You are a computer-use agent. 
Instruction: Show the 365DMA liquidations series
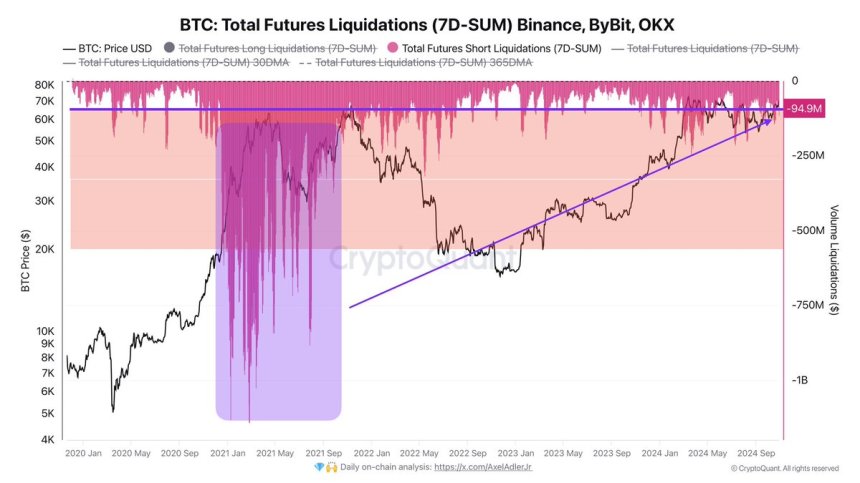[x=423, y=62]
